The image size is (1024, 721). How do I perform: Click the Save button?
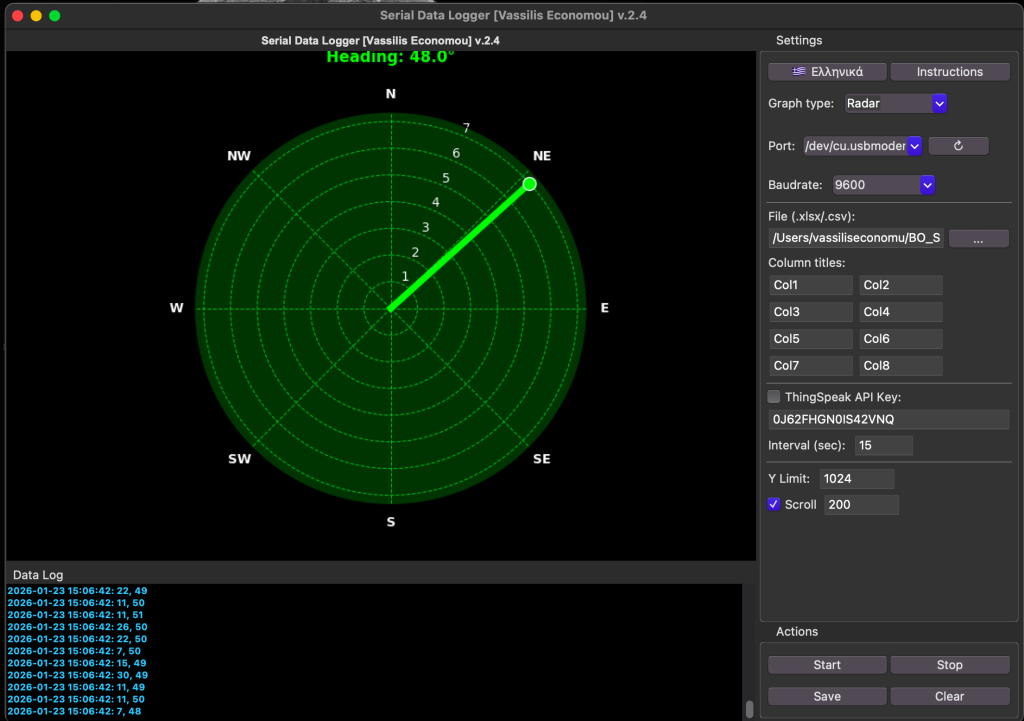point(827,696)
